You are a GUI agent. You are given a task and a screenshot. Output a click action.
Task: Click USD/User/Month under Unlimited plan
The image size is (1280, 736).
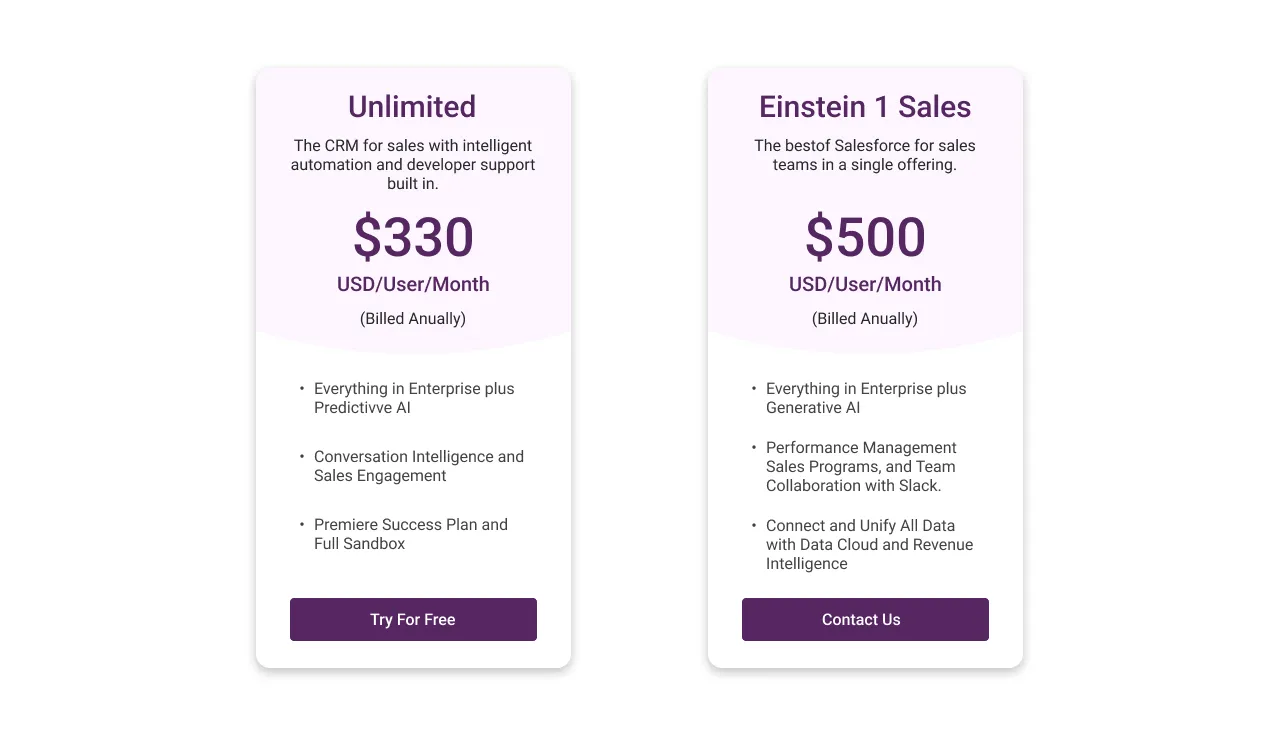412,284
